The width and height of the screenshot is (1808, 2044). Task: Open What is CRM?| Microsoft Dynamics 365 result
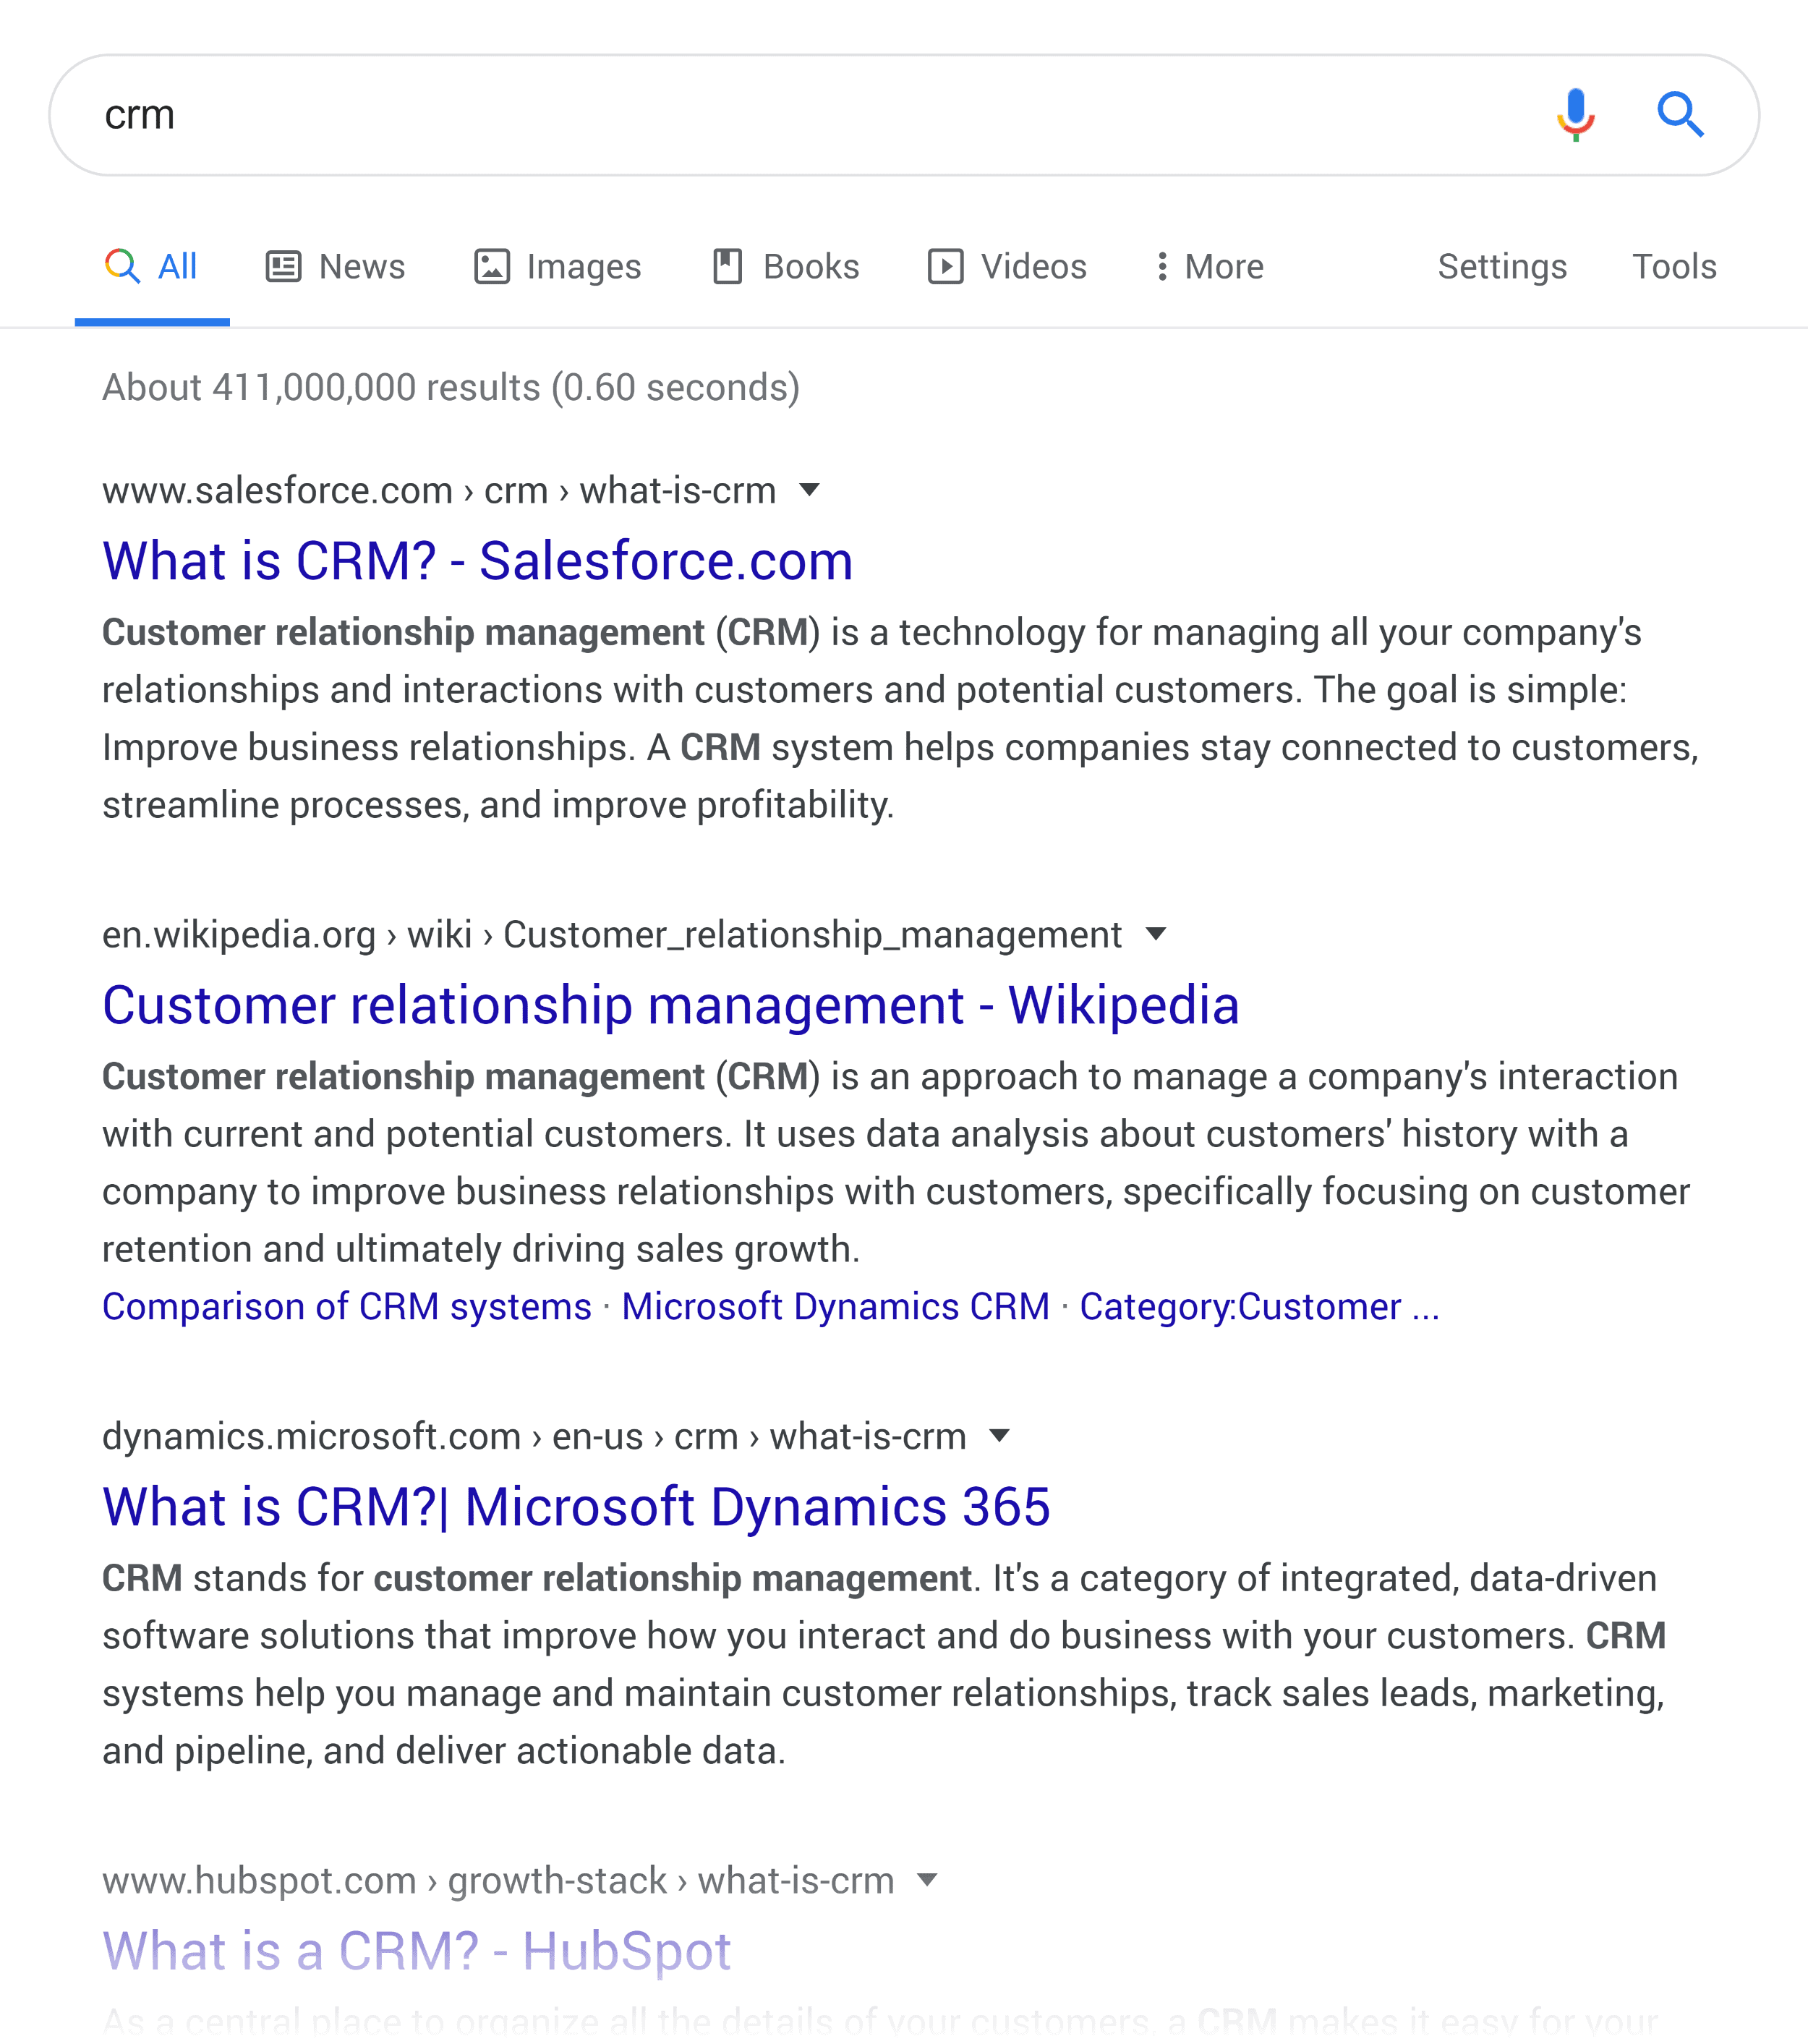point(576,1507)
